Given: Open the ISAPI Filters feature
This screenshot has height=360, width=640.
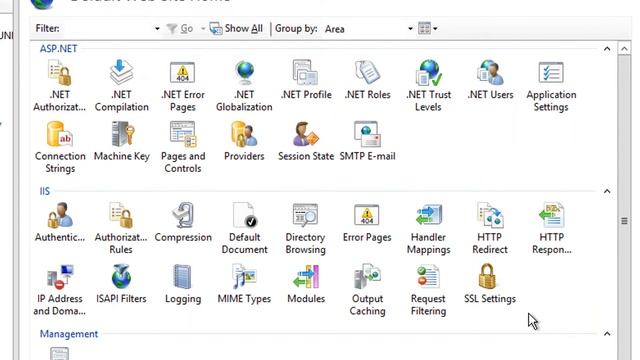Looking at the screenshot, I should click(x=121, y=284).
